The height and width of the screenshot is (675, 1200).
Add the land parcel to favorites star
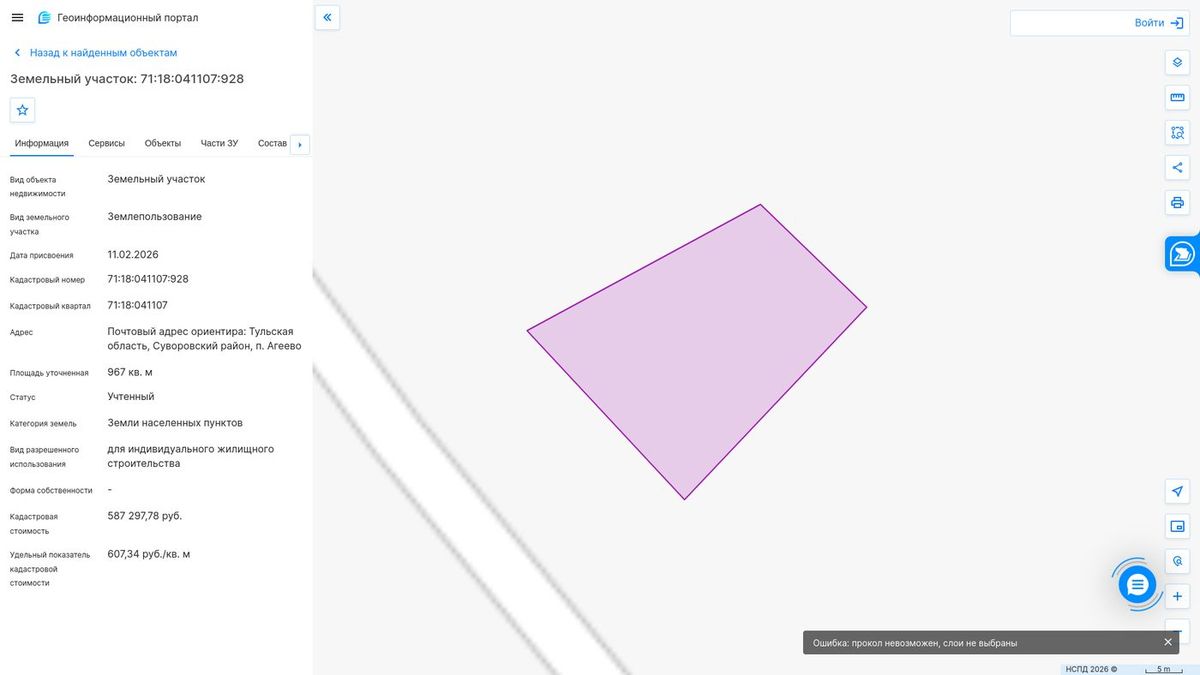(23, 110)
